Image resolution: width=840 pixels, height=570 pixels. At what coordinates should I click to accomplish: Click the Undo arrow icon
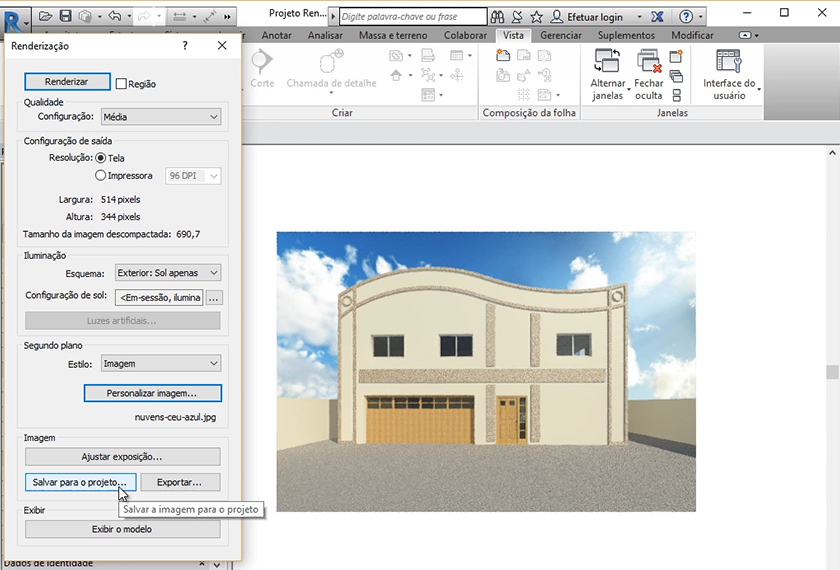[113, 16]
